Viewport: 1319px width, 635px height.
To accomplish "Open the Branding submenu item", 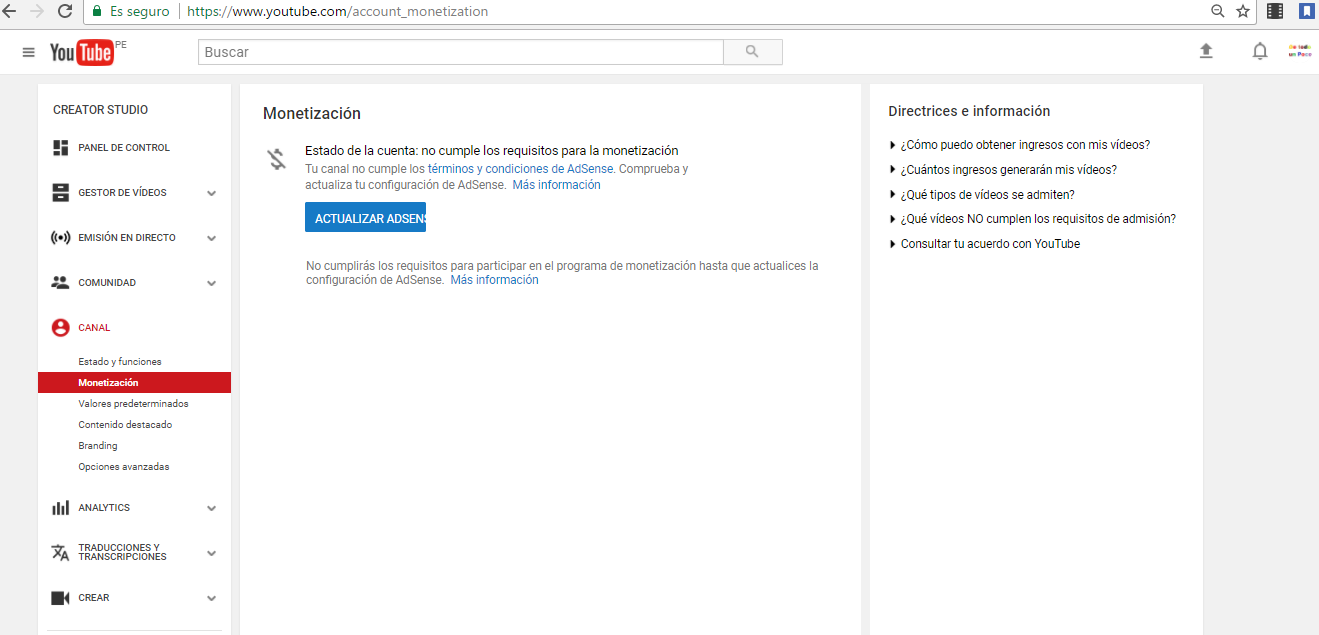I will pyautogui.click(x=98, y=446).
